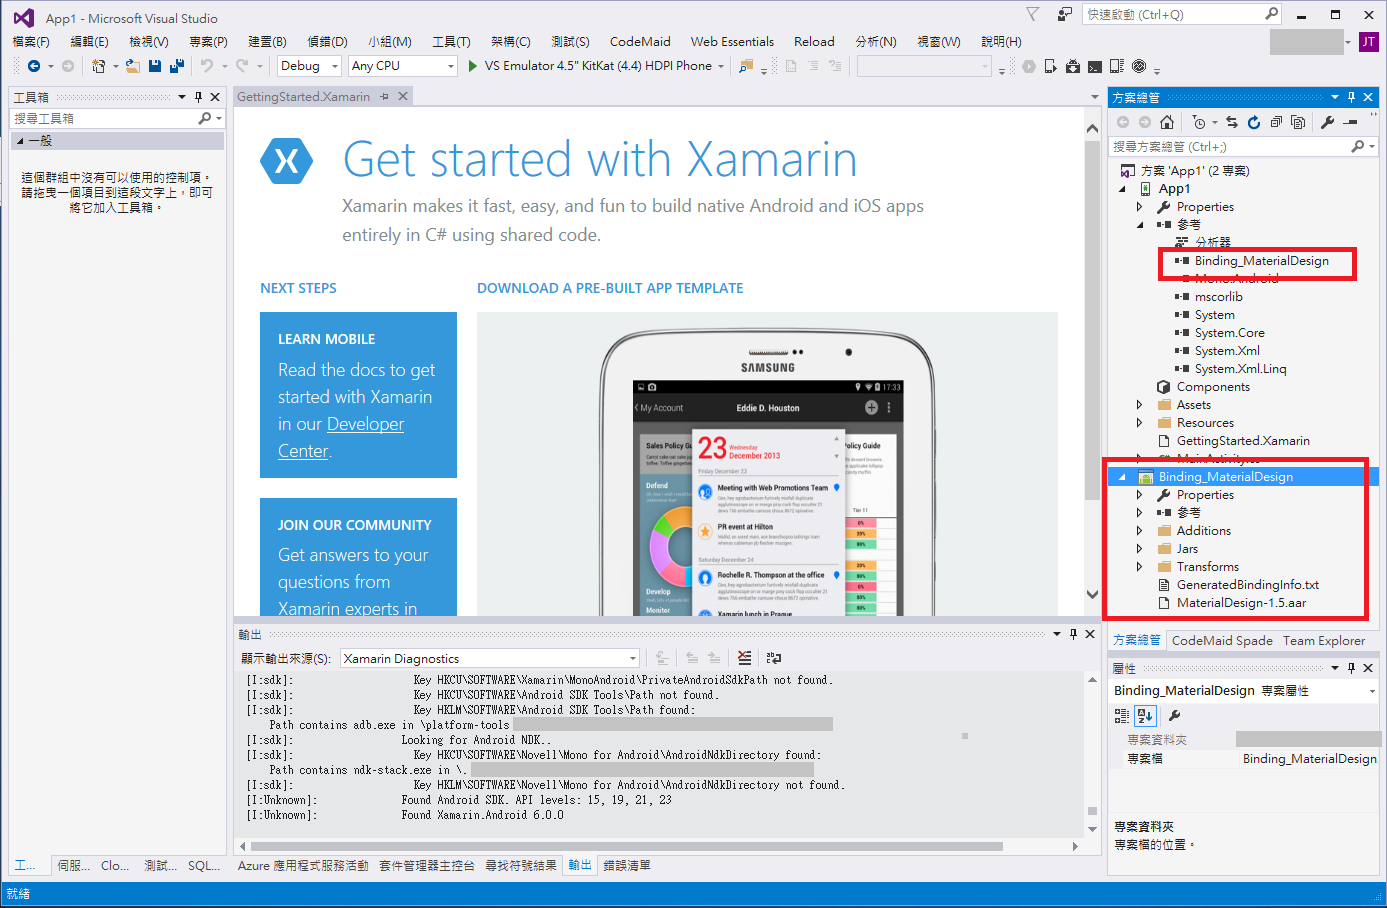Collapse the Binding_MaterialDesign project node
The height and width of the screenshot is (908, 1387).
pyautogui.click(x=1122, y=477)
